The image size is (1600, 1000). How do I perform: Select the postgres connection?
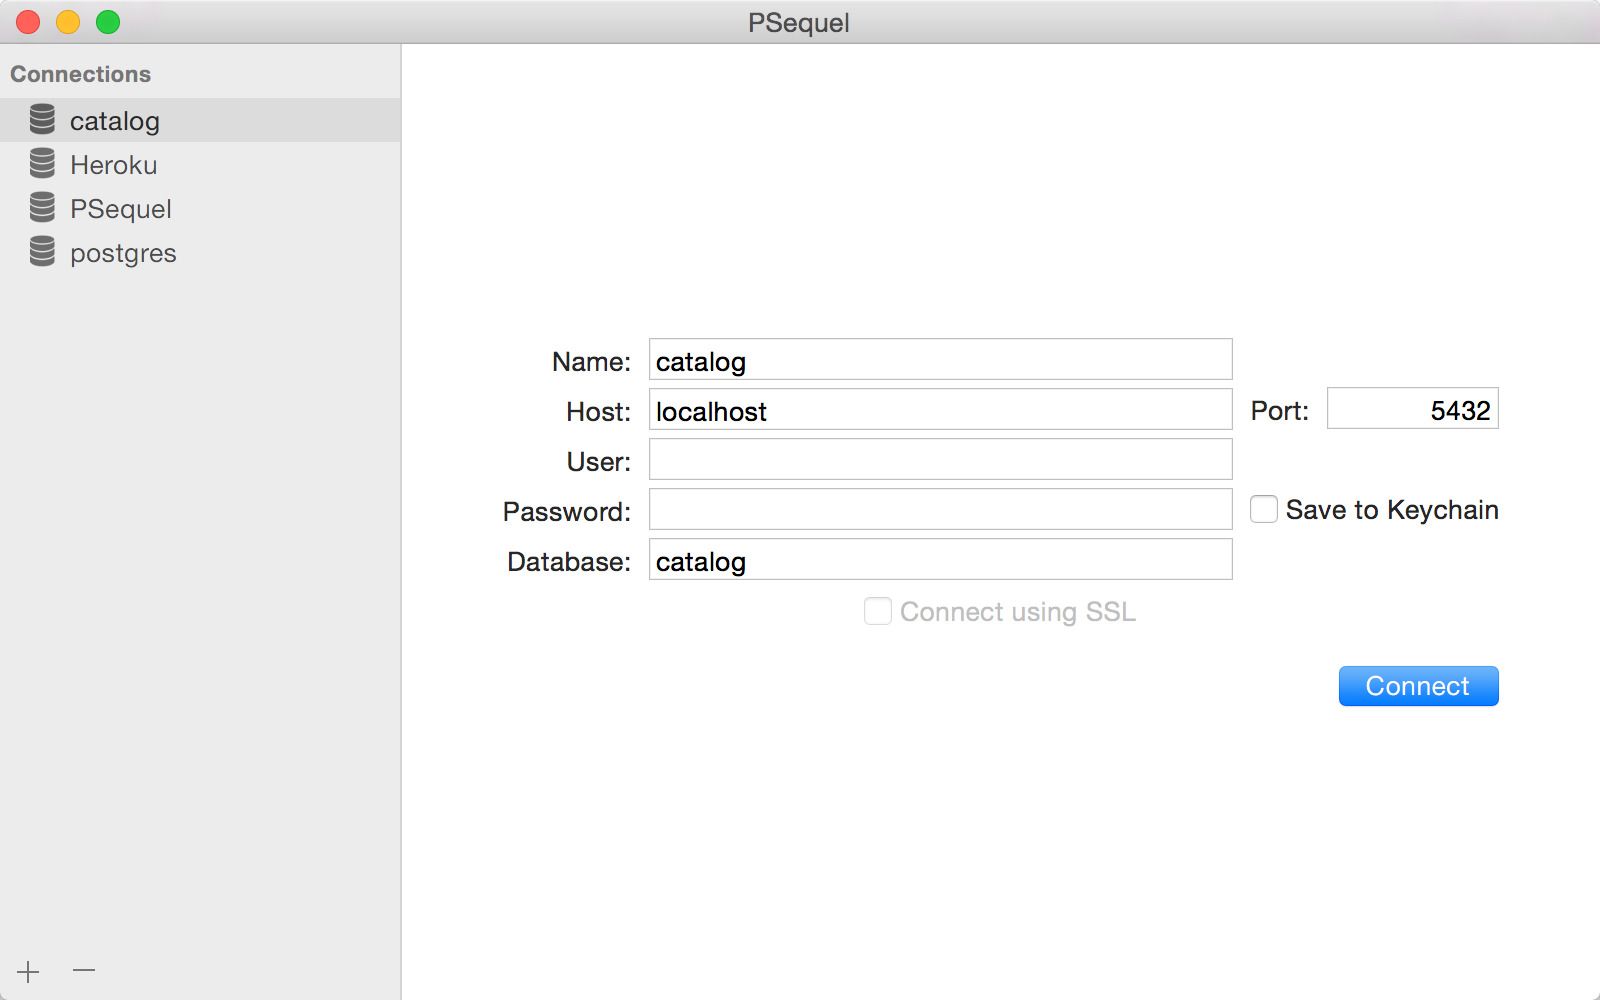122,252
